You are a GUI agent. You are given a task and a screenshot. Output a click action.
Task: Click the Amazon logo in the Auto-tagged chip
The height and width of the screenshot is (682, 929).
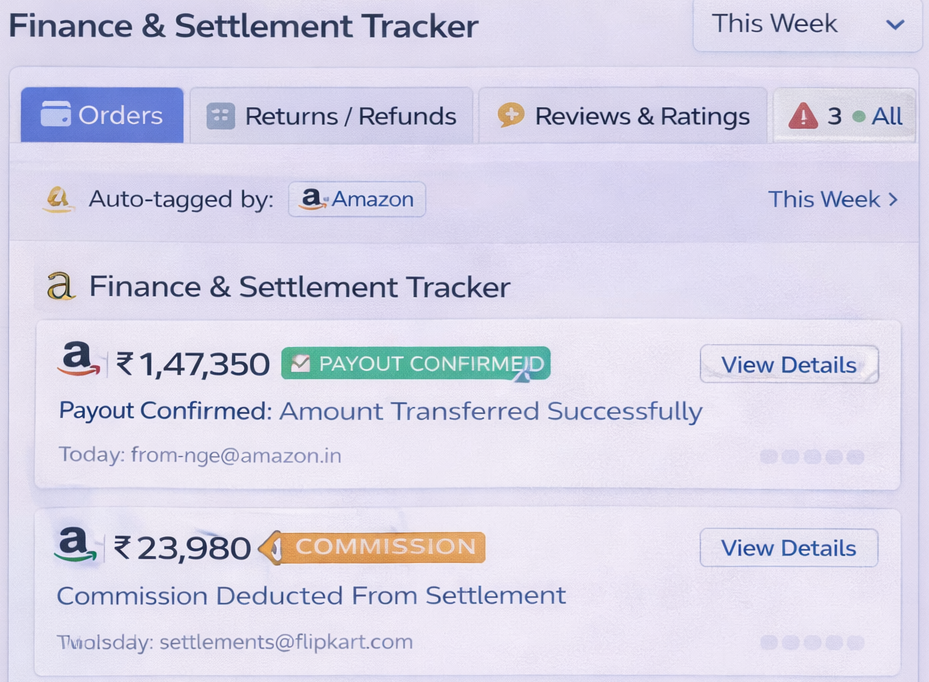(312, 200)
